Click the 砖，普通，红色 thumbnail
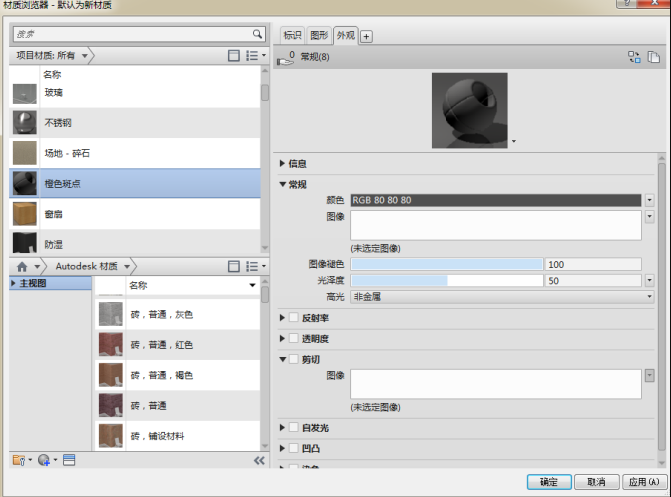The height and width of the screenshot is (497, 671). [111, 345]
